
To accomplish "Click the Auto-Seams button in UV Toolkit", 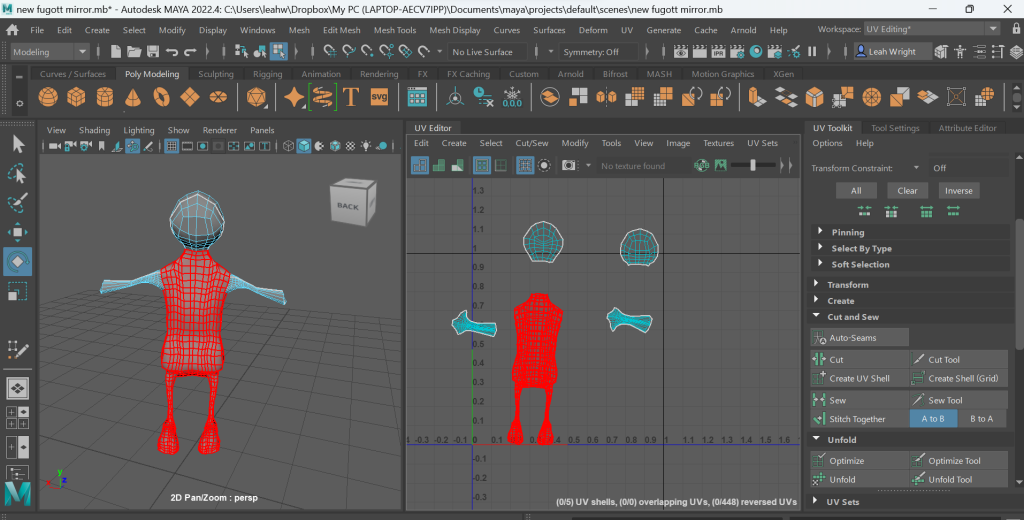I will (x=859, y=338).
